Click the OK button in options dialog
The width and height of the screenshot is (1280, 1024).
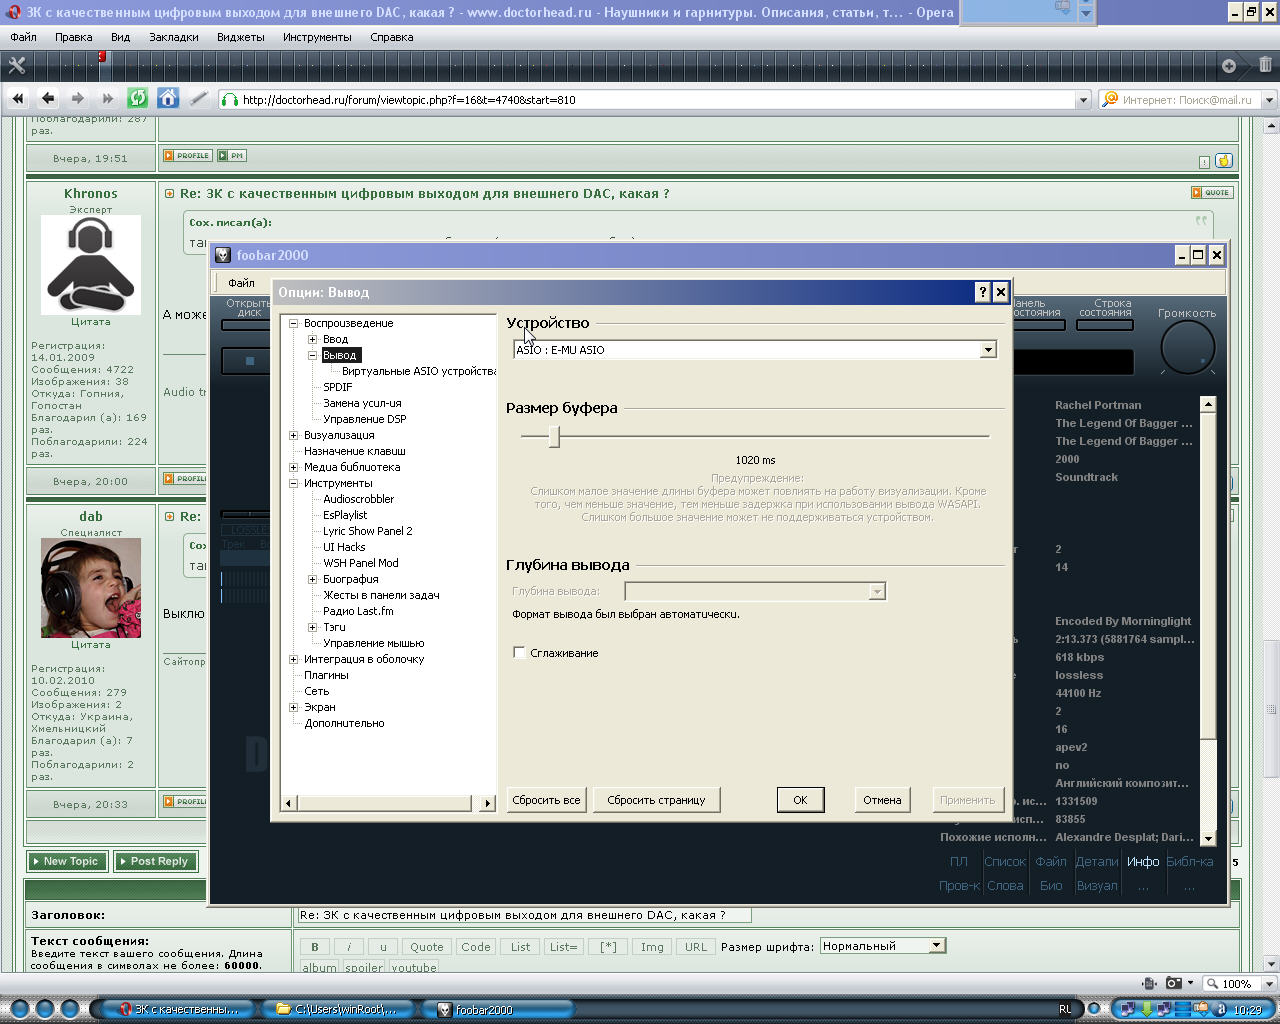tap(800, 800)
